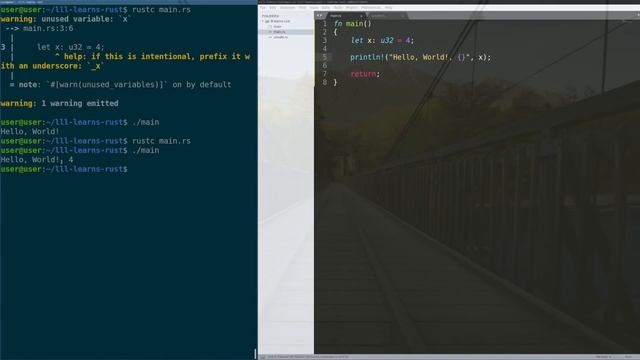The image size is (640, 360).
Task: Click line number 8 in the gutter
Action: coord(325,82)
